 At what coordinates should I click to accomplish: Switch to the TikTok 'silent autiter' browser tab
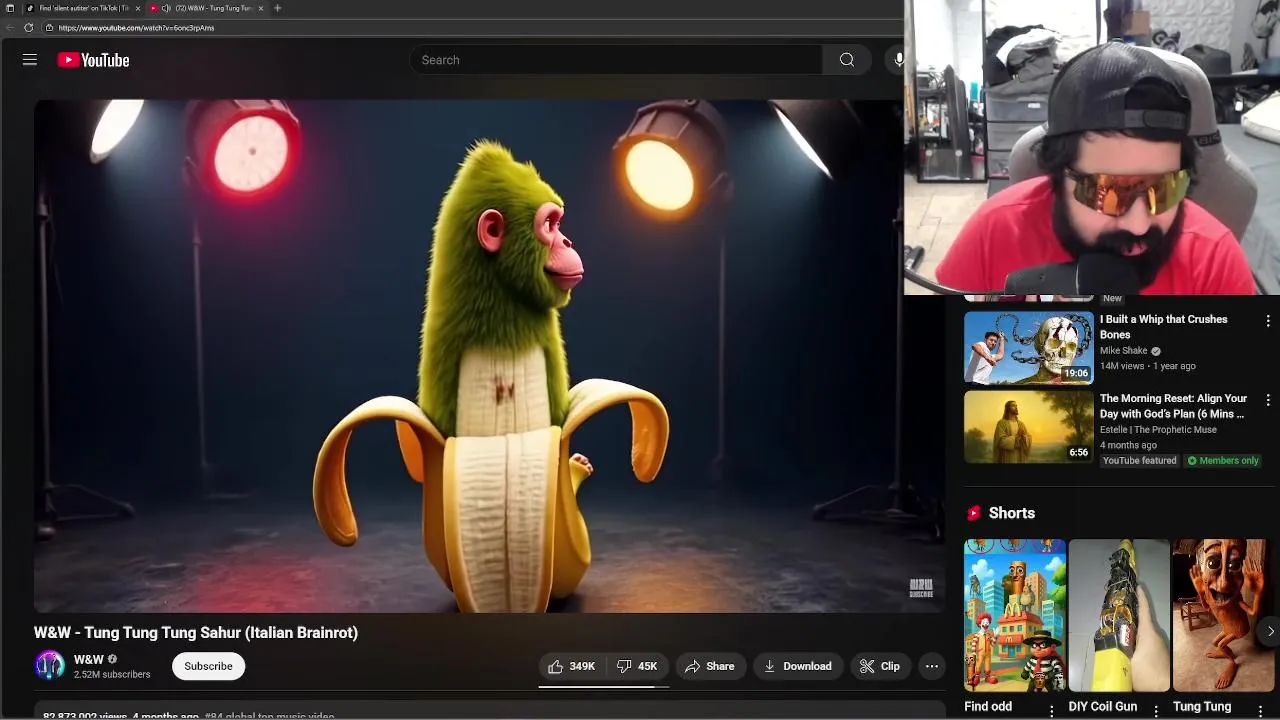tap(83, 8)
